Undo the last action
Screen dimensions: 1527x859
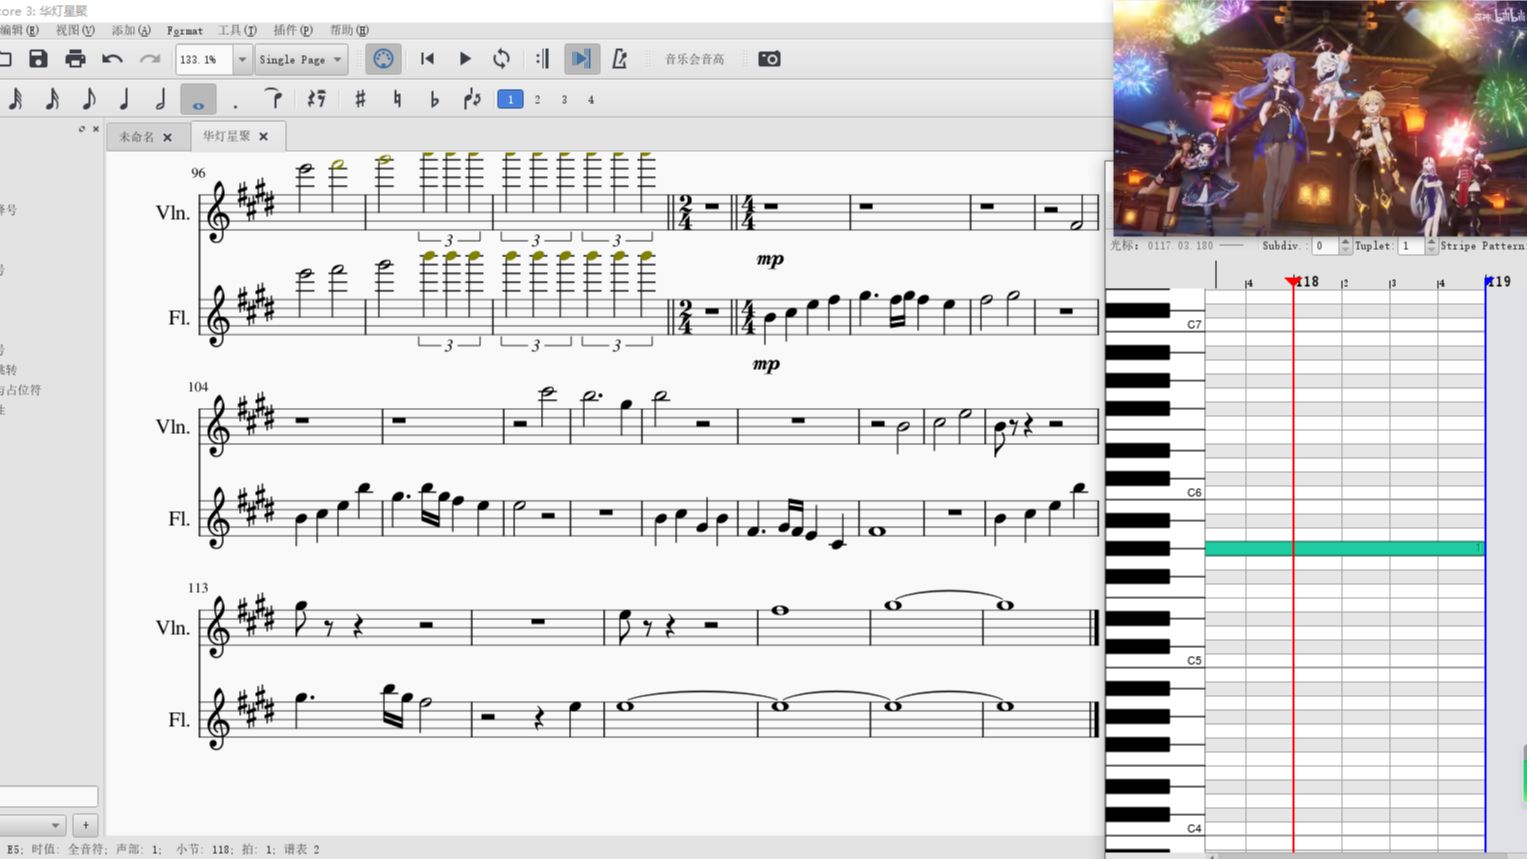tap(112, 59)
